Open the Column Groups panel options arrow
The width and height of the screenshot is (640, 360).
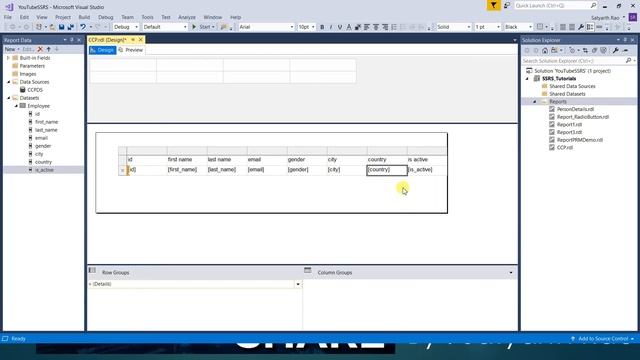[511, 272]
